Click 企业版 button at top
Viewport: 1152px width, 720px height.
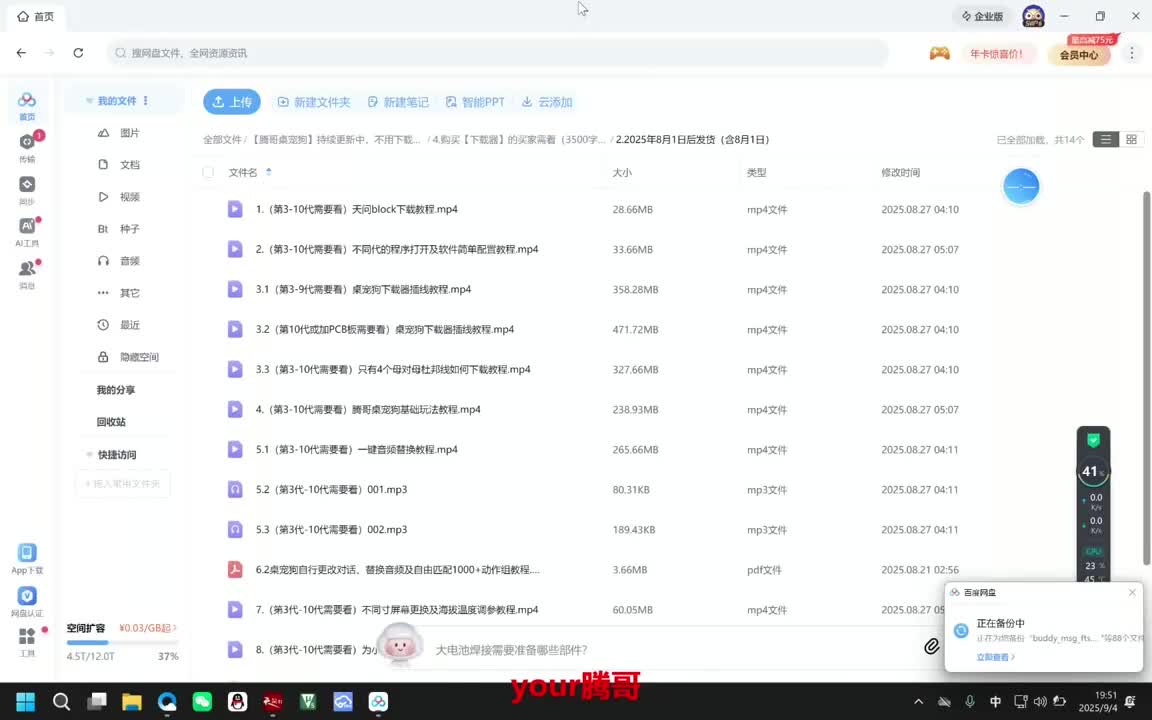click(982, 16)
